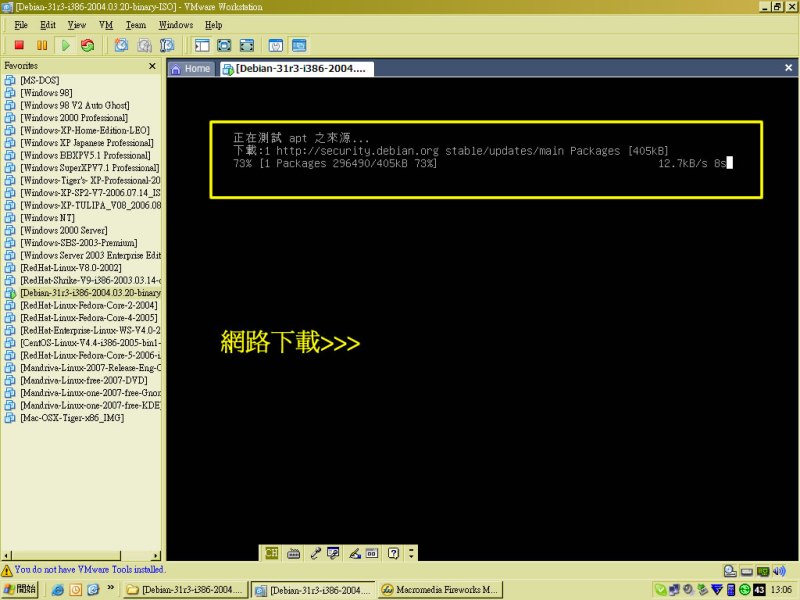The height and width of the screenshot is (600, 800).
Task: Click the IME handwriting pad icon
Action: pos(354,553)
